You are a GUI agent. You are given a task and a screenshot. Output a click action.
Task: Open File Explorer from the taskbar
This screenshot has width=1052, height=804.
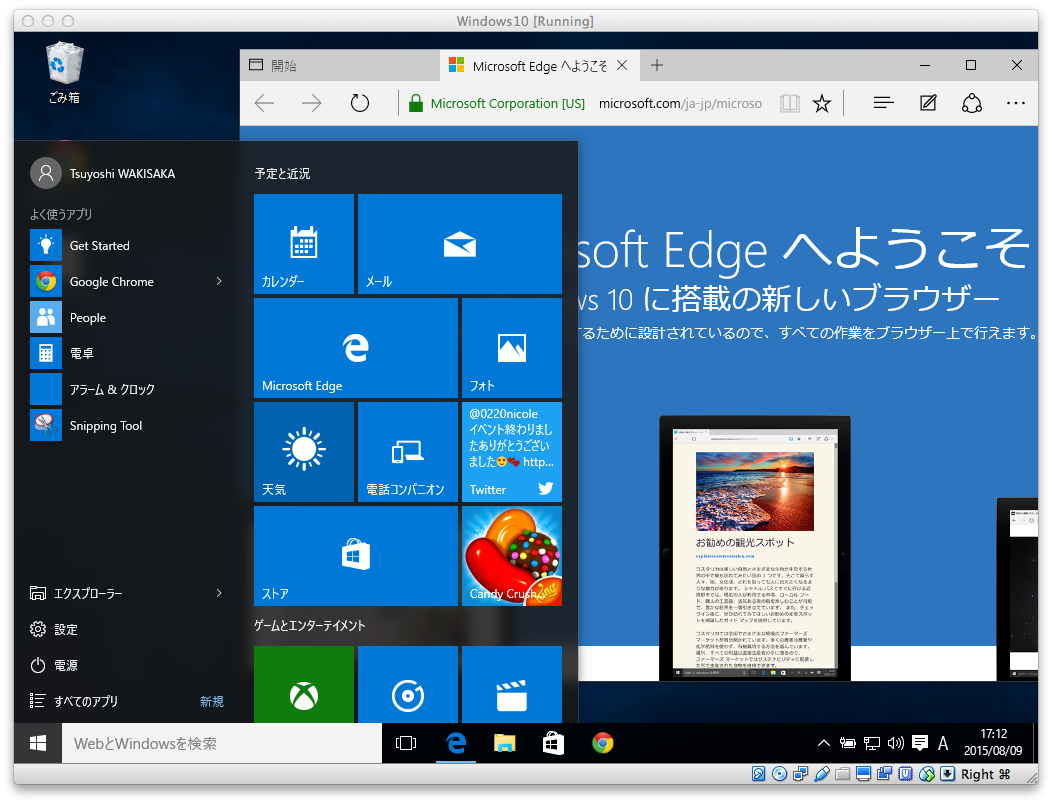505,743
